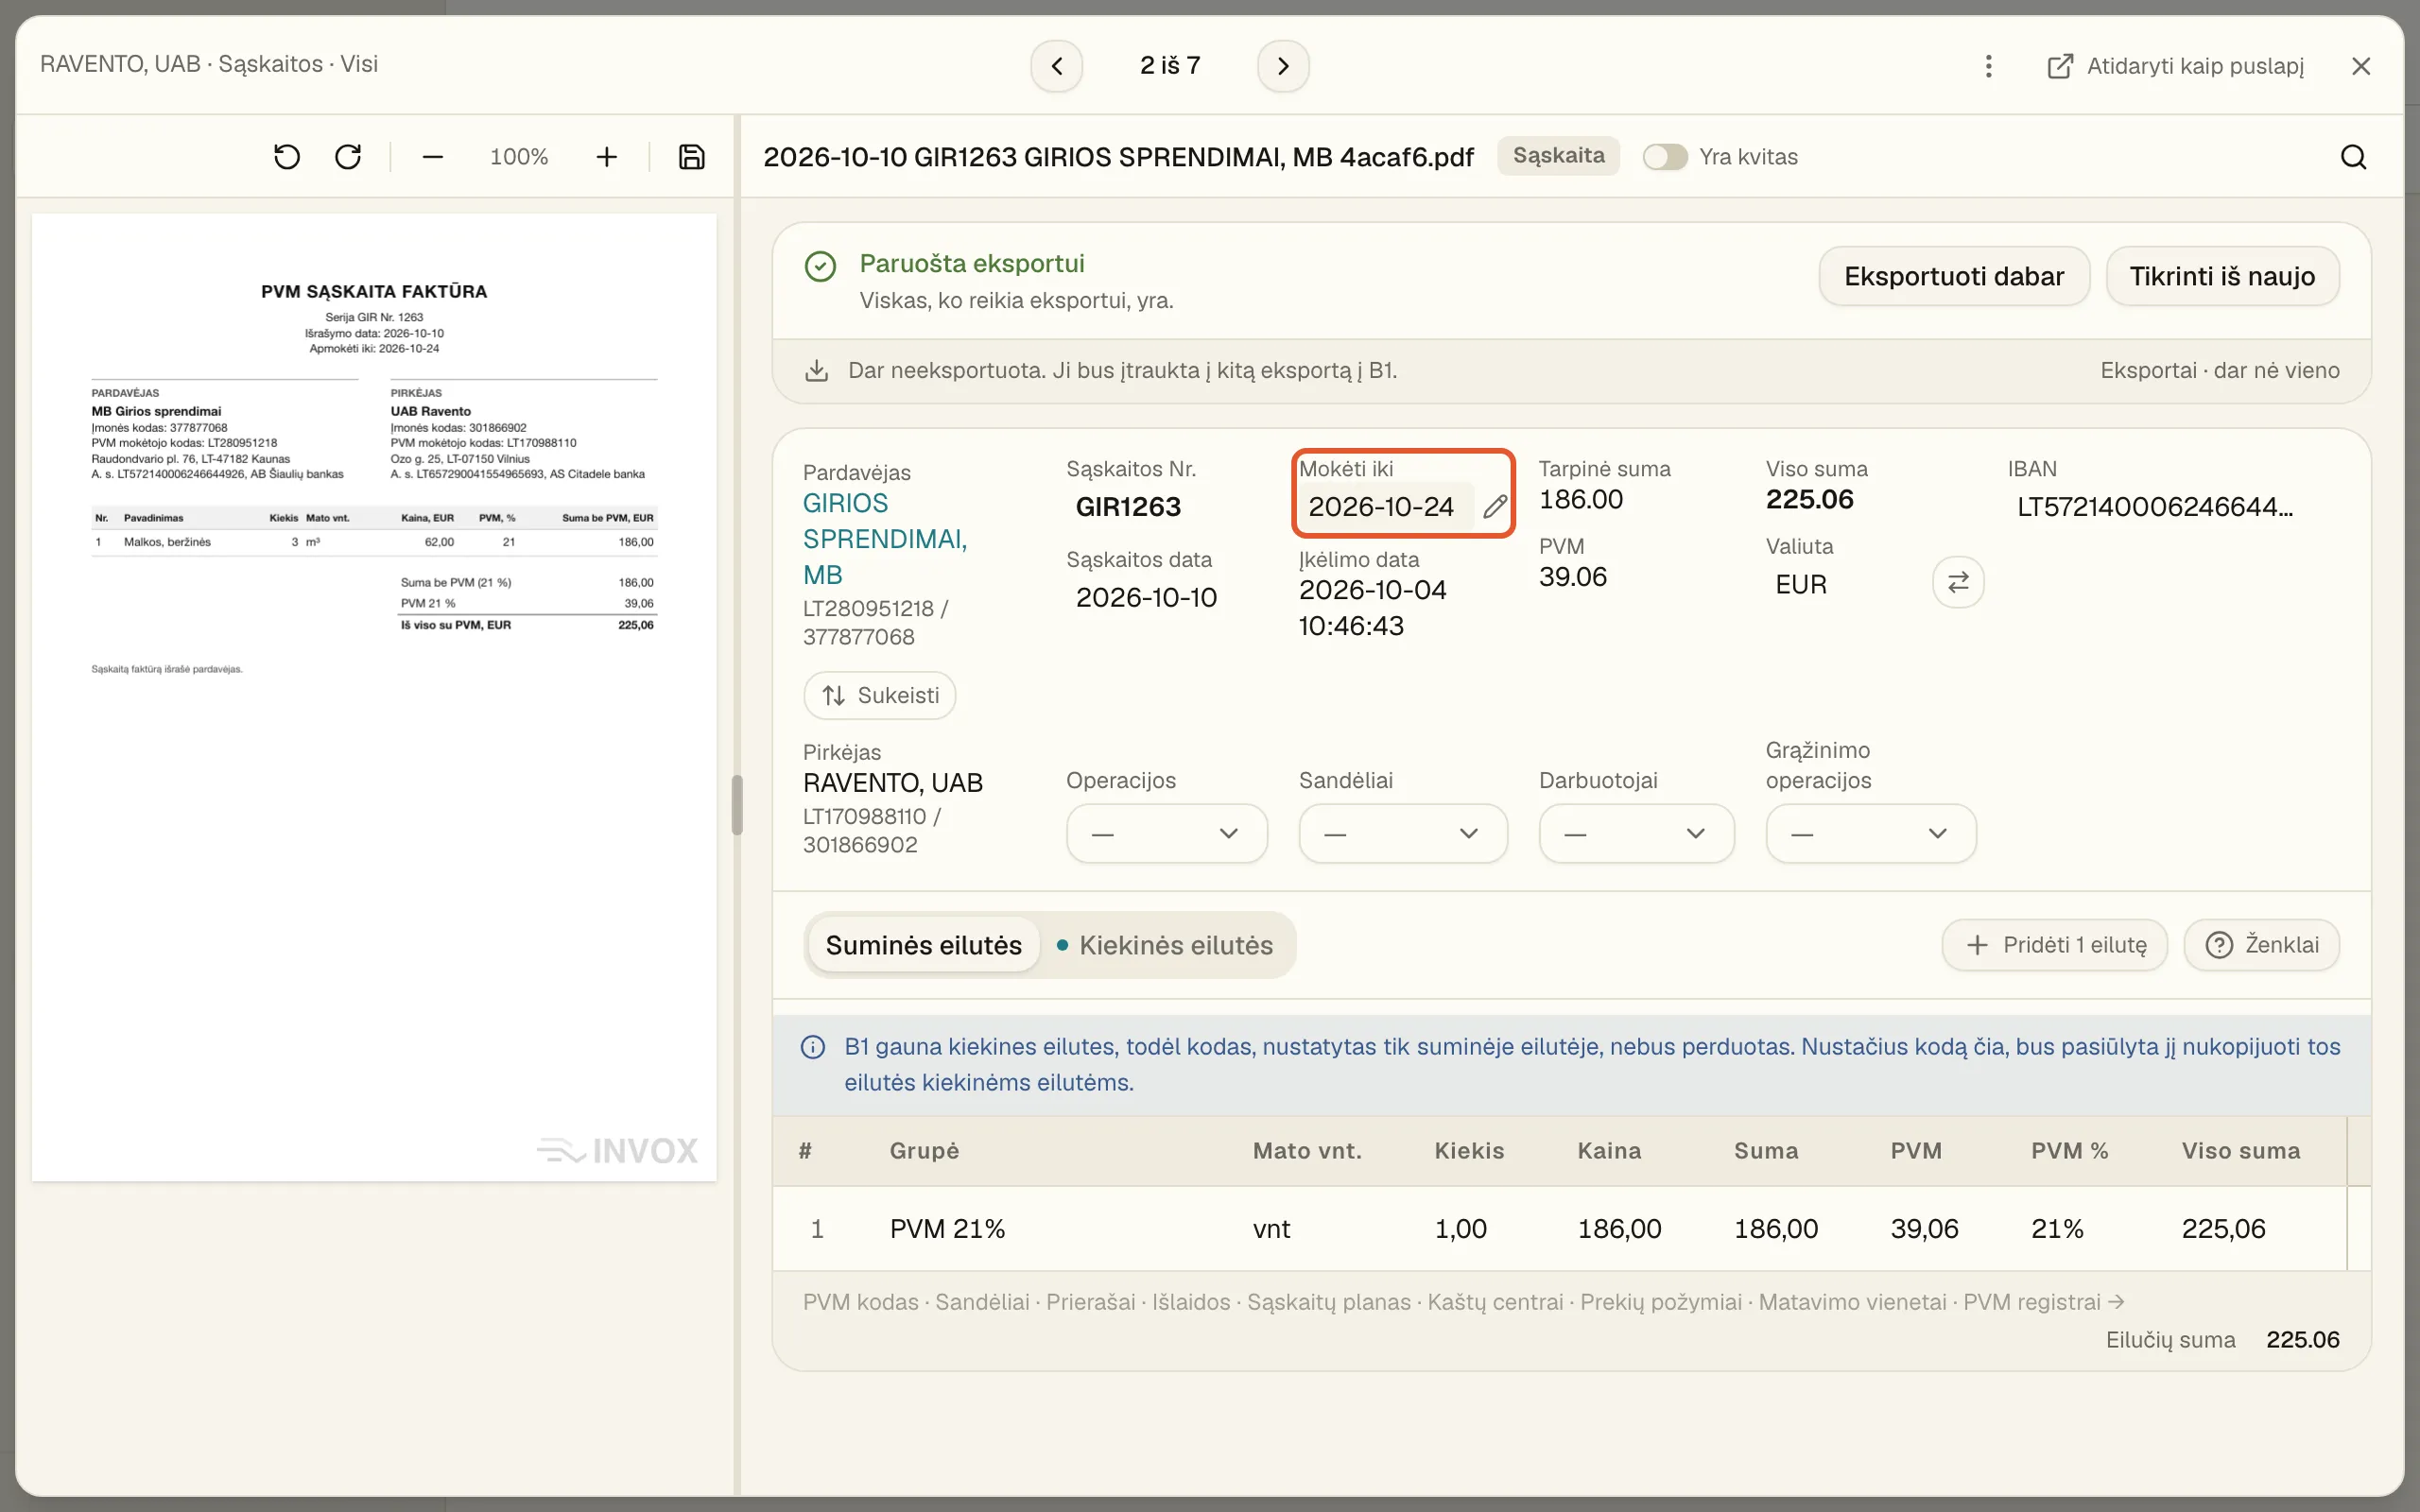This screenshot has width=2420, height=1512.
Task: Click the Sąskaitos Nr. field GIR1263
Action: [1128, 507]
